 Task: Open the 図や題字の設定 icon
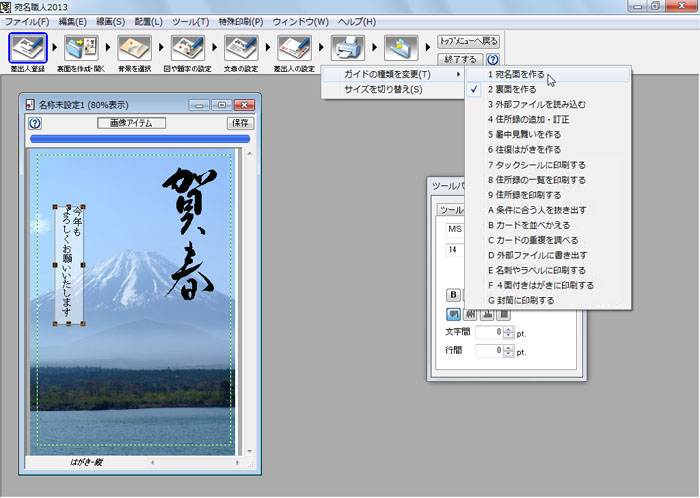click(x=187, y=47)
